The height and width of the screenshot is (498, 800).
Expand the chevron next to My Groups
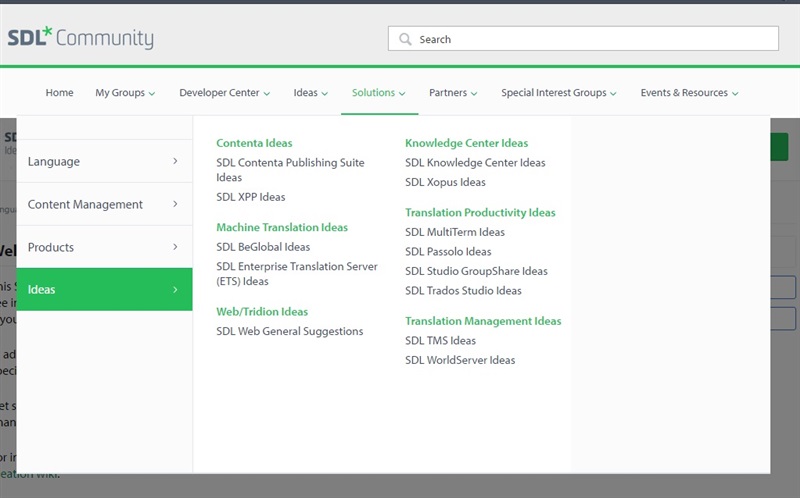(152, 93)
